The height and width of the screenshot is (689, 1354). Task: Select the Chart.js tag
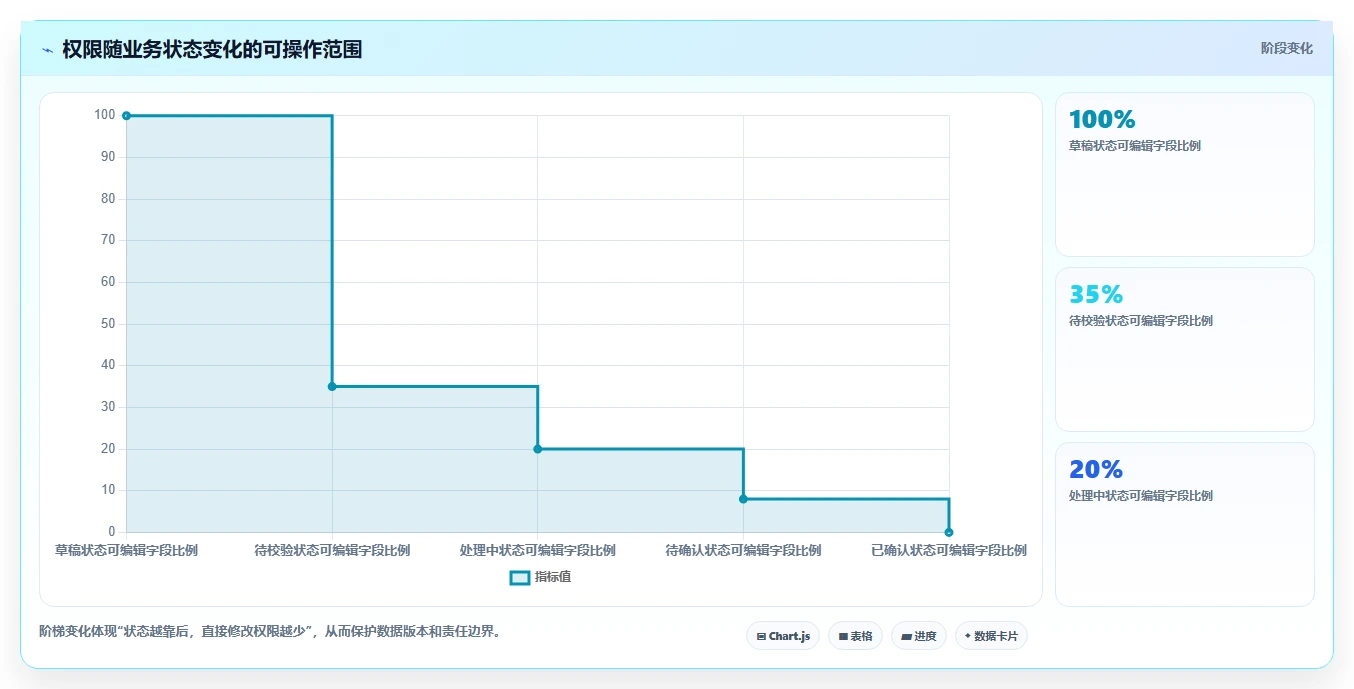pos(783,636)
